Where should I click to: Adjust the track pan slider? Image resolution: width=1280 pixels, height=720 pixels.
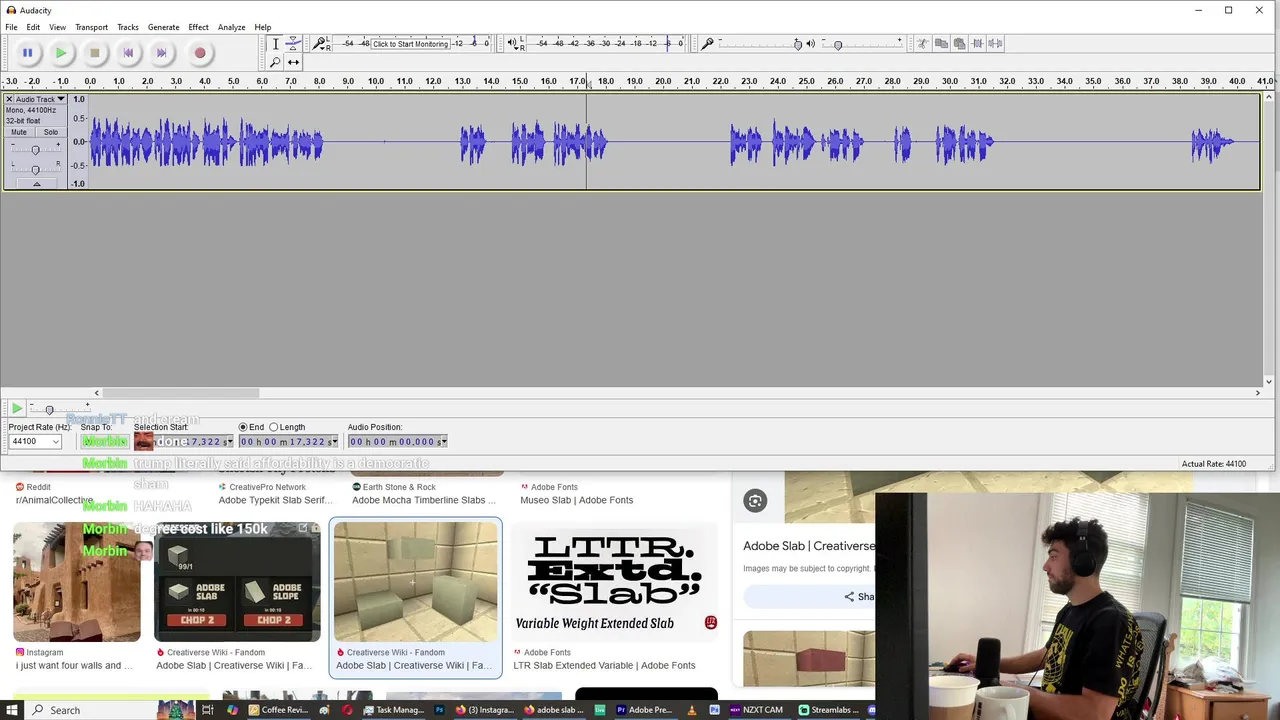pos(35,168)
